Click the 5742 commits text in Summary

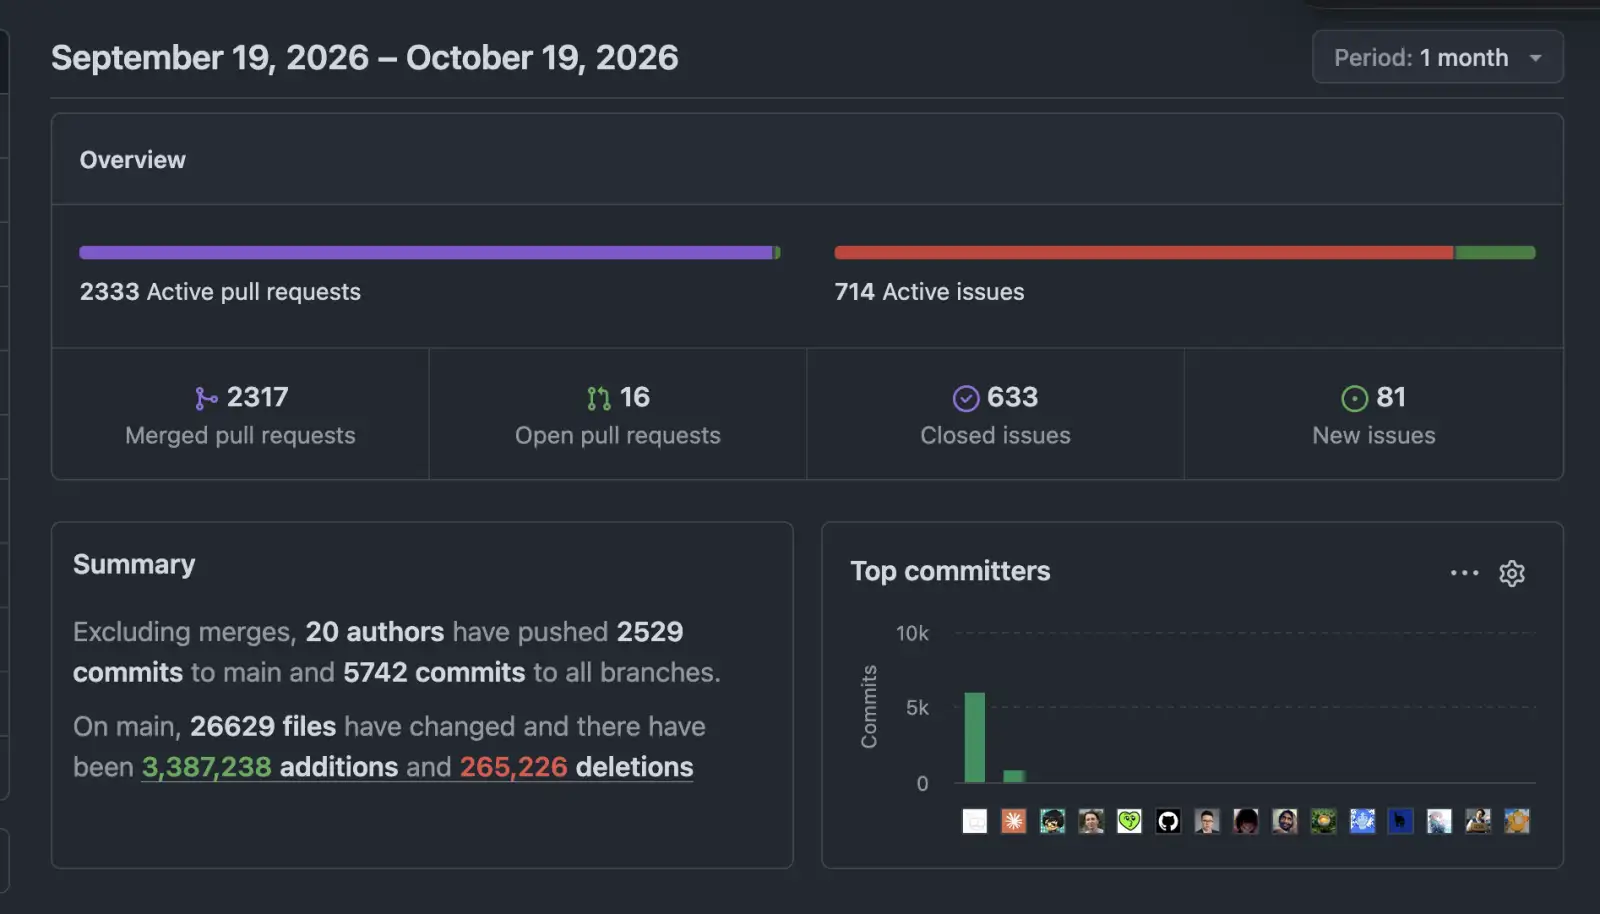tap(434, 672)
